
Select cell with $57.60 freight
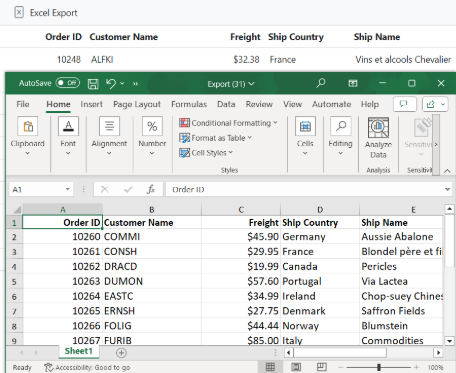click(241, 281)
